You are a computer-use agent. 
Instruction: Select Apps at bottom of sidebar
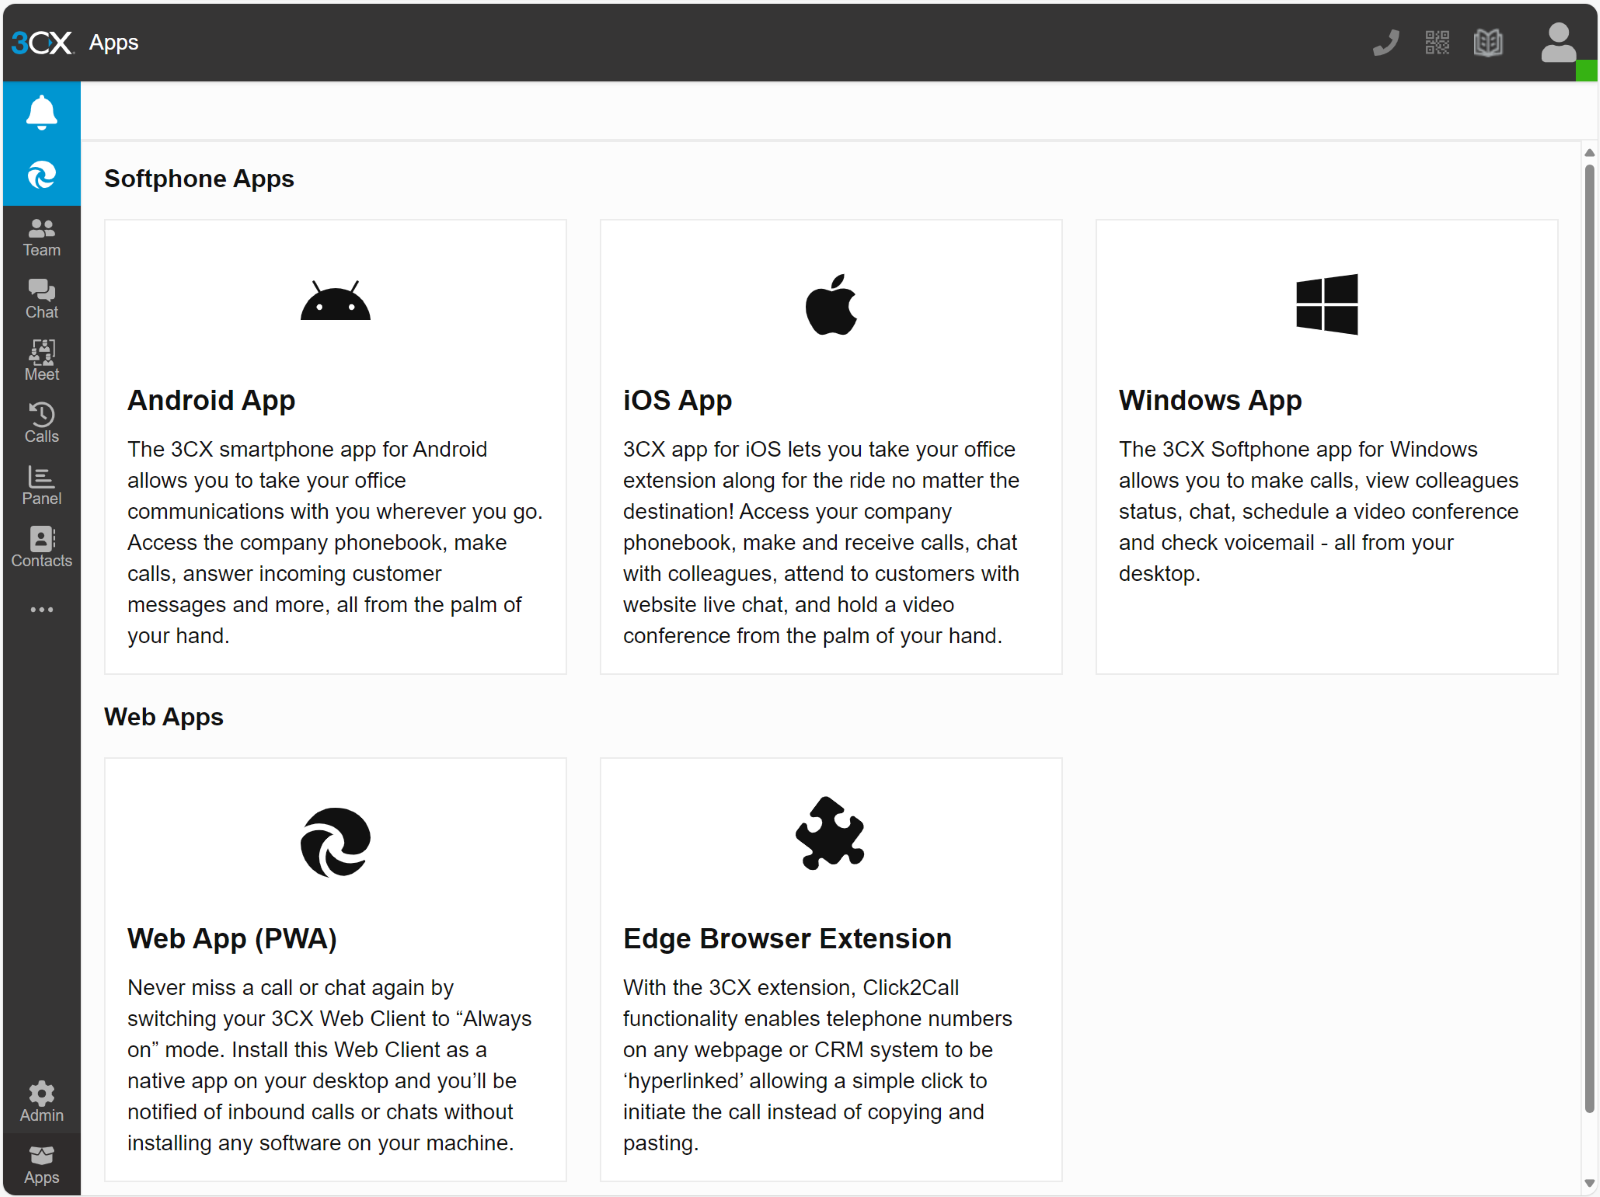(x=41, y=1165)
